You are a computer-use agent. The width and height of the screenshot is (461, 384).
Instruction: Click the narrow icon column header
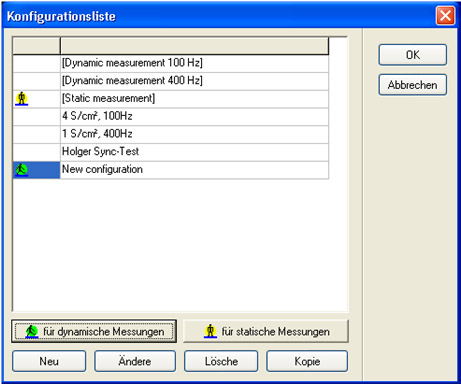tap(36, 46)
